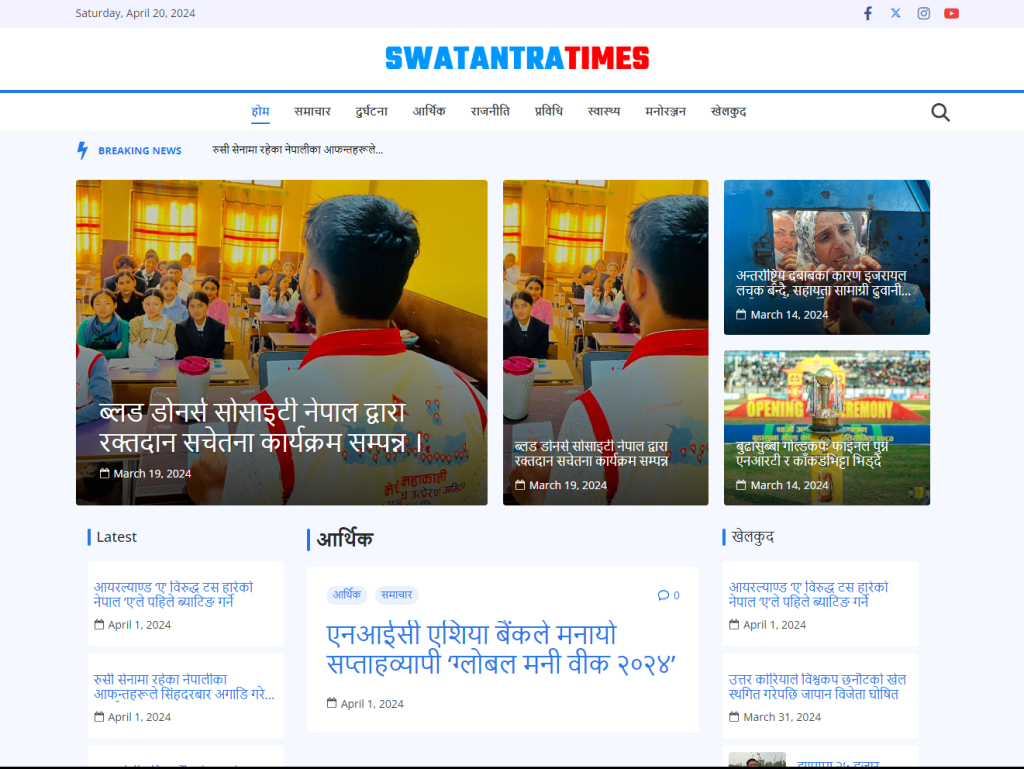Select the आर्थिक category badge

(347, 594)
